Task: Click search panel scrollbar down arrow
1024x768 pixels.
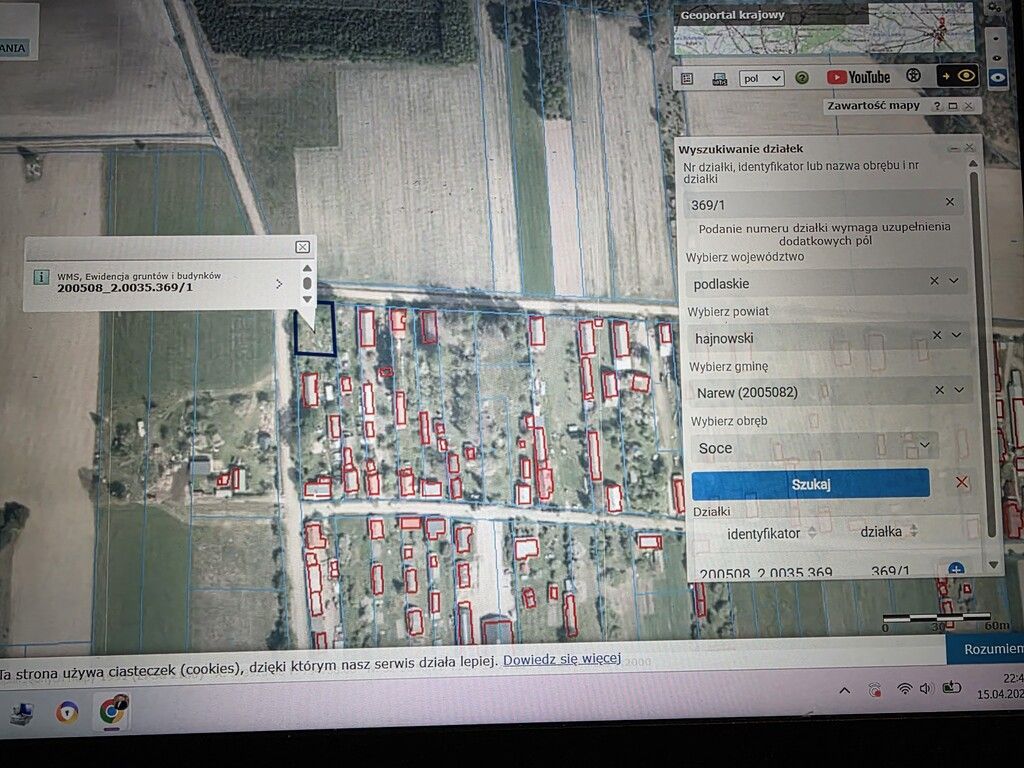Action: [994, 565]
